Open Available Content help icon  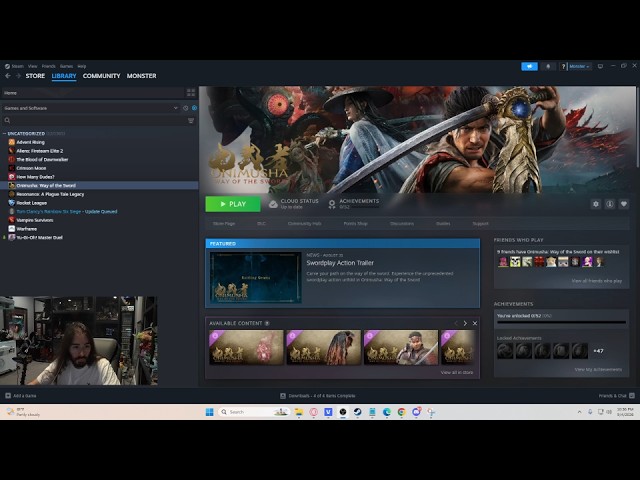tap(267, 323)
